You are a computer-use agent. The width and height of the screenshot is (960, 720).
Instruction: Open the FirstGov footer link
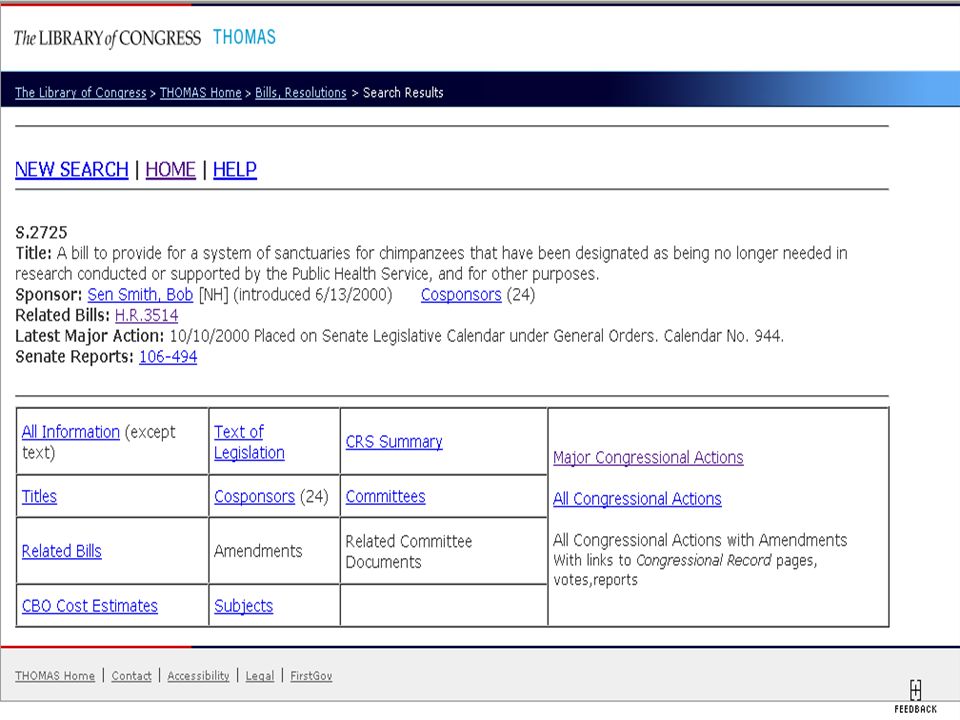tap(311, 676)
